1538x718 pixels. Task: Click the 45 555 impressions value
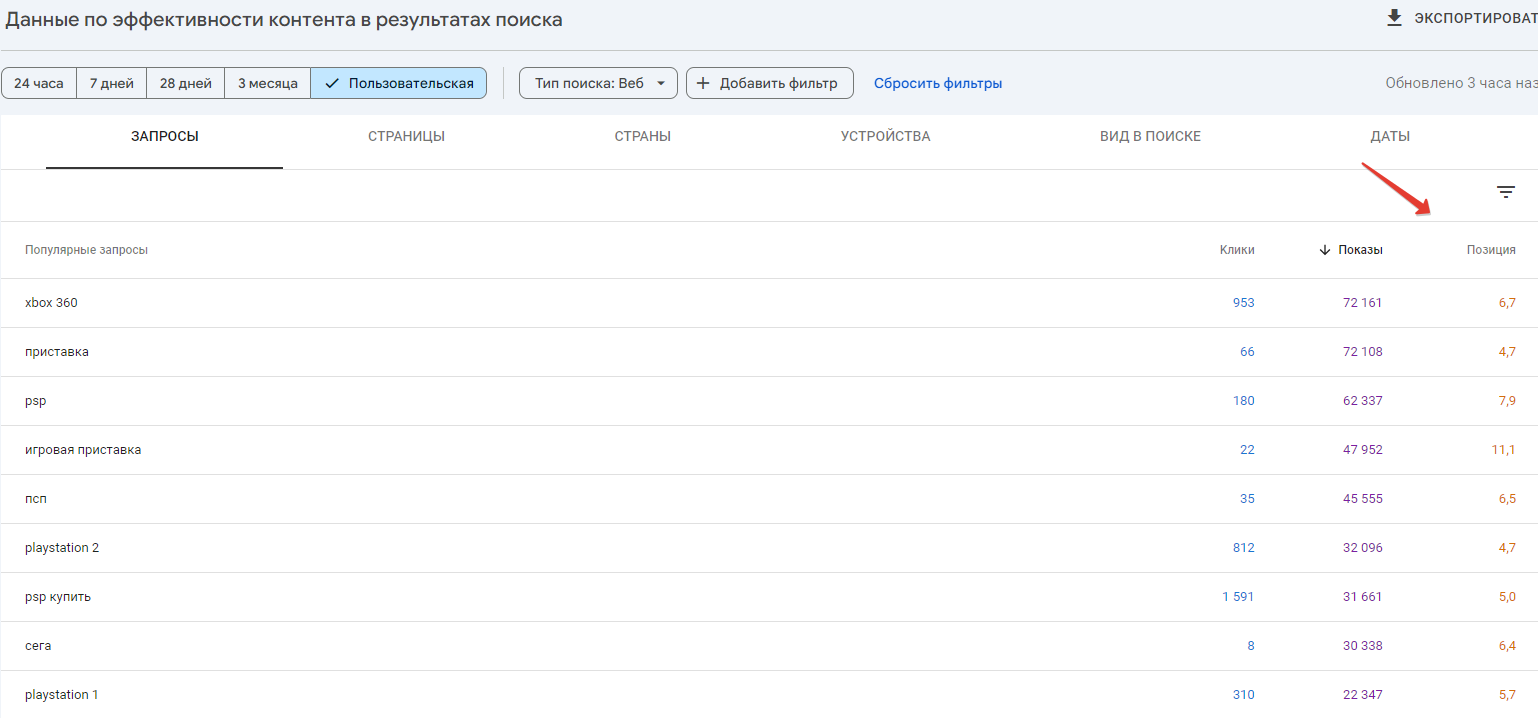(x=1362, y=499)
